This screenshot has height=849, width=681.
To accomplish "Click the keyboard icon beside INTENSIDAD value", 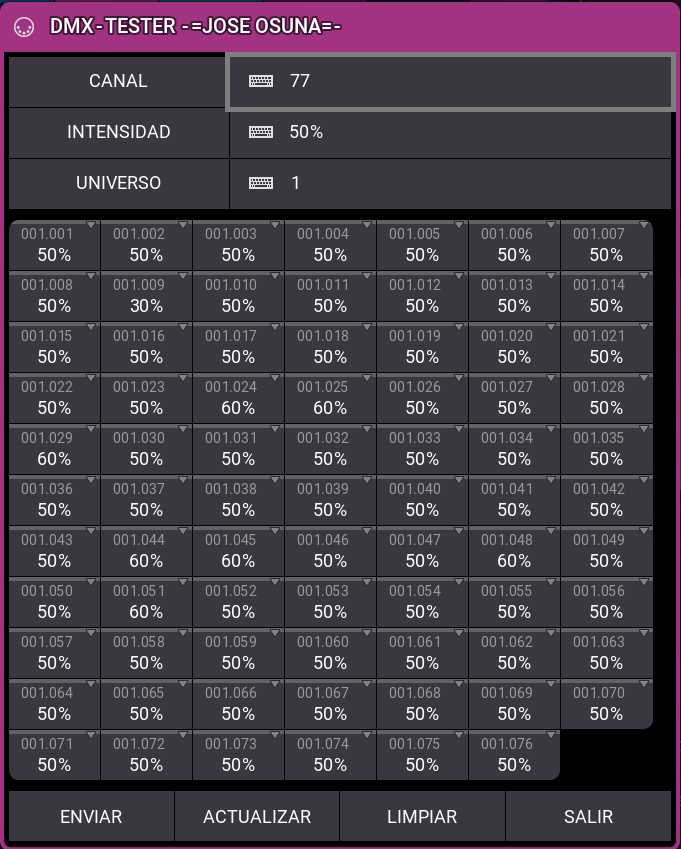I will tap(261, 132).
